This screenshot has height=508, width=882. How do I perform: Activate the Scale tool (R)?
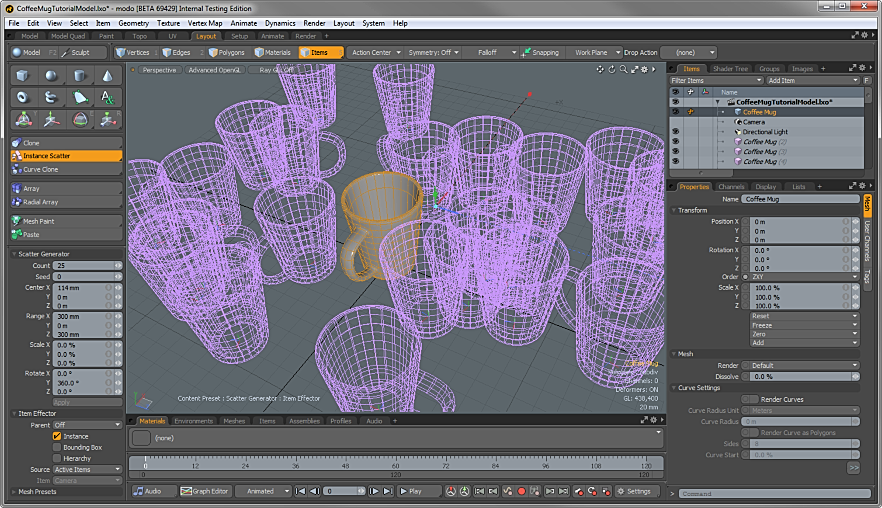click(107, 119)
